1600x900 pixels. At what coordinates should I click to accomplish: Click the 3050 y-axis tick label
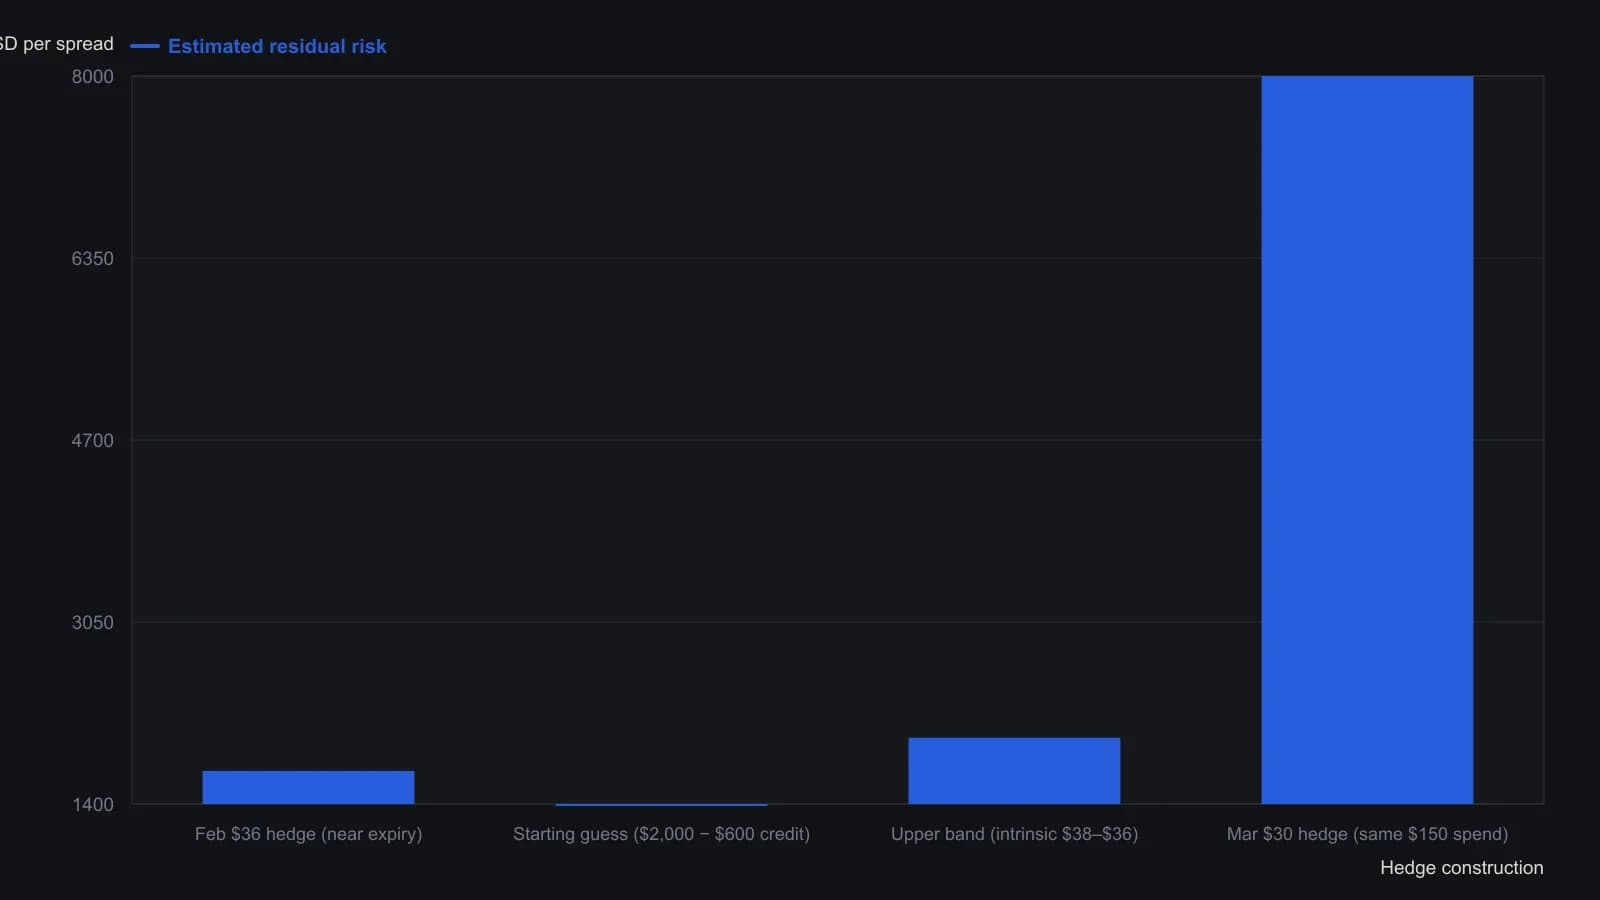pyautogui.click(x=92, y=623)
